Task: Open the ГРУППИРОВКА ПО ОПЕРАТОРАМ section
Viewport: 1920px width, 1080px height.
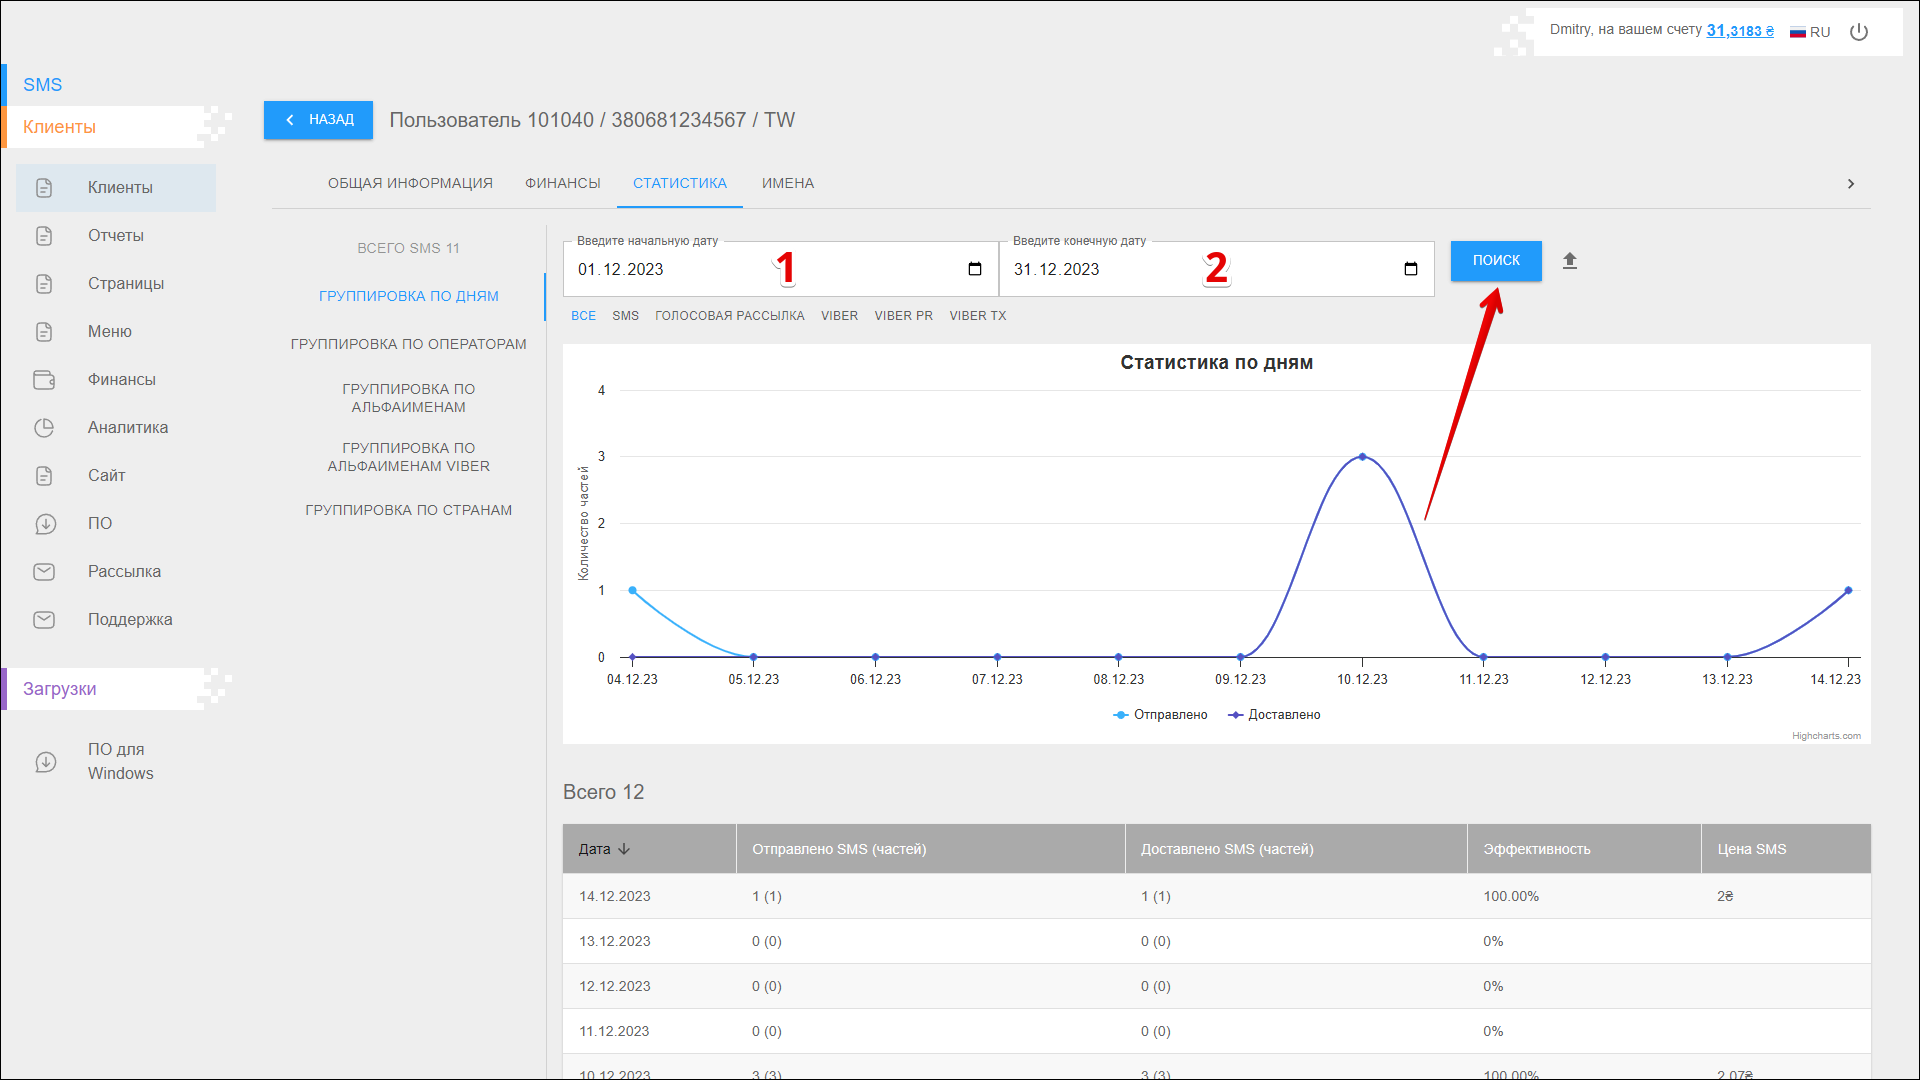Action: [408, 344]
